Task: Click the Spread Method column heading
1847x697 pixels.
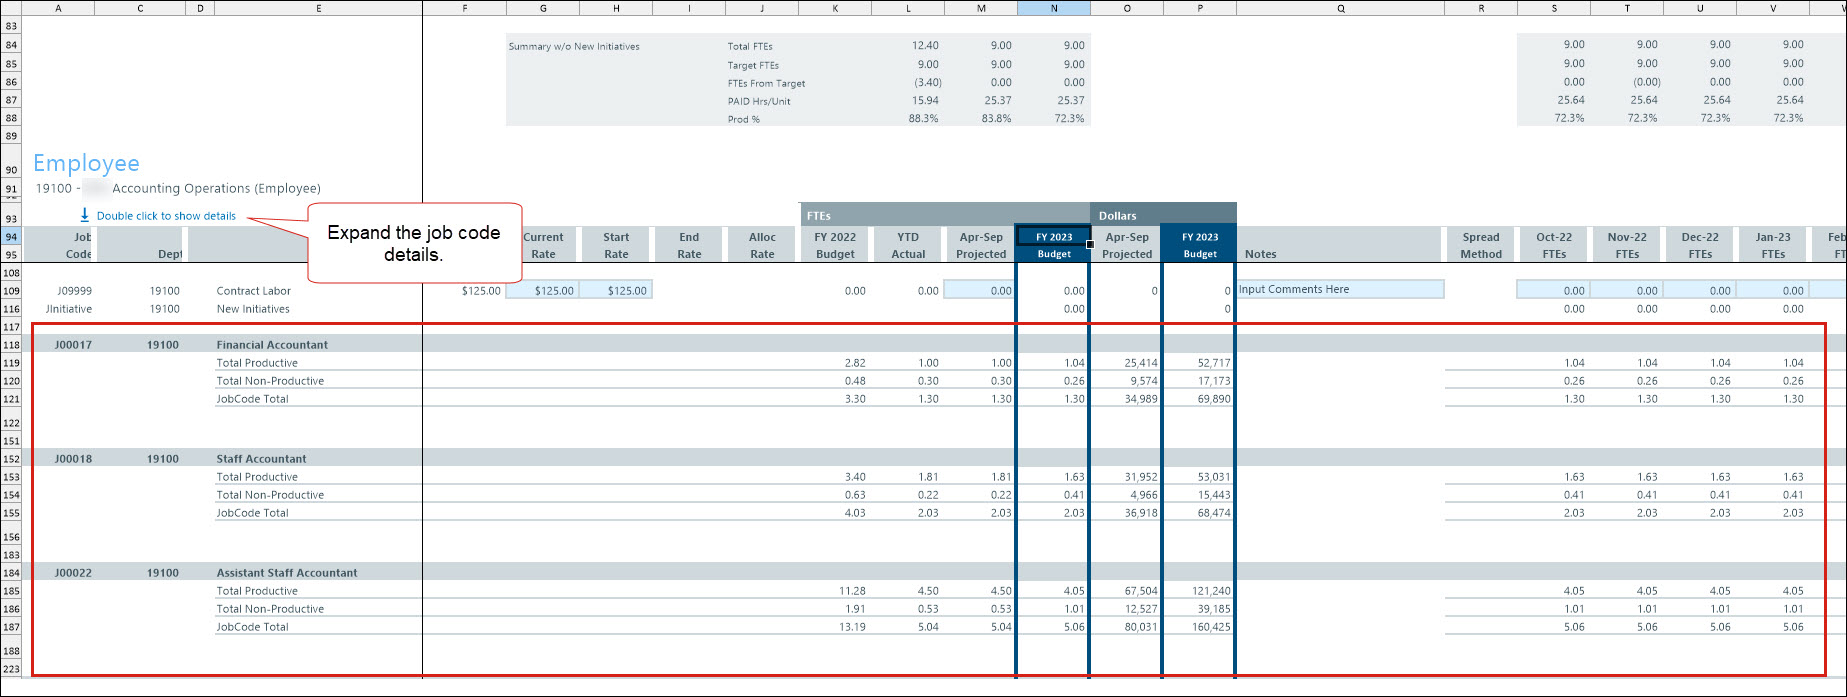Action: [1481, 245]
